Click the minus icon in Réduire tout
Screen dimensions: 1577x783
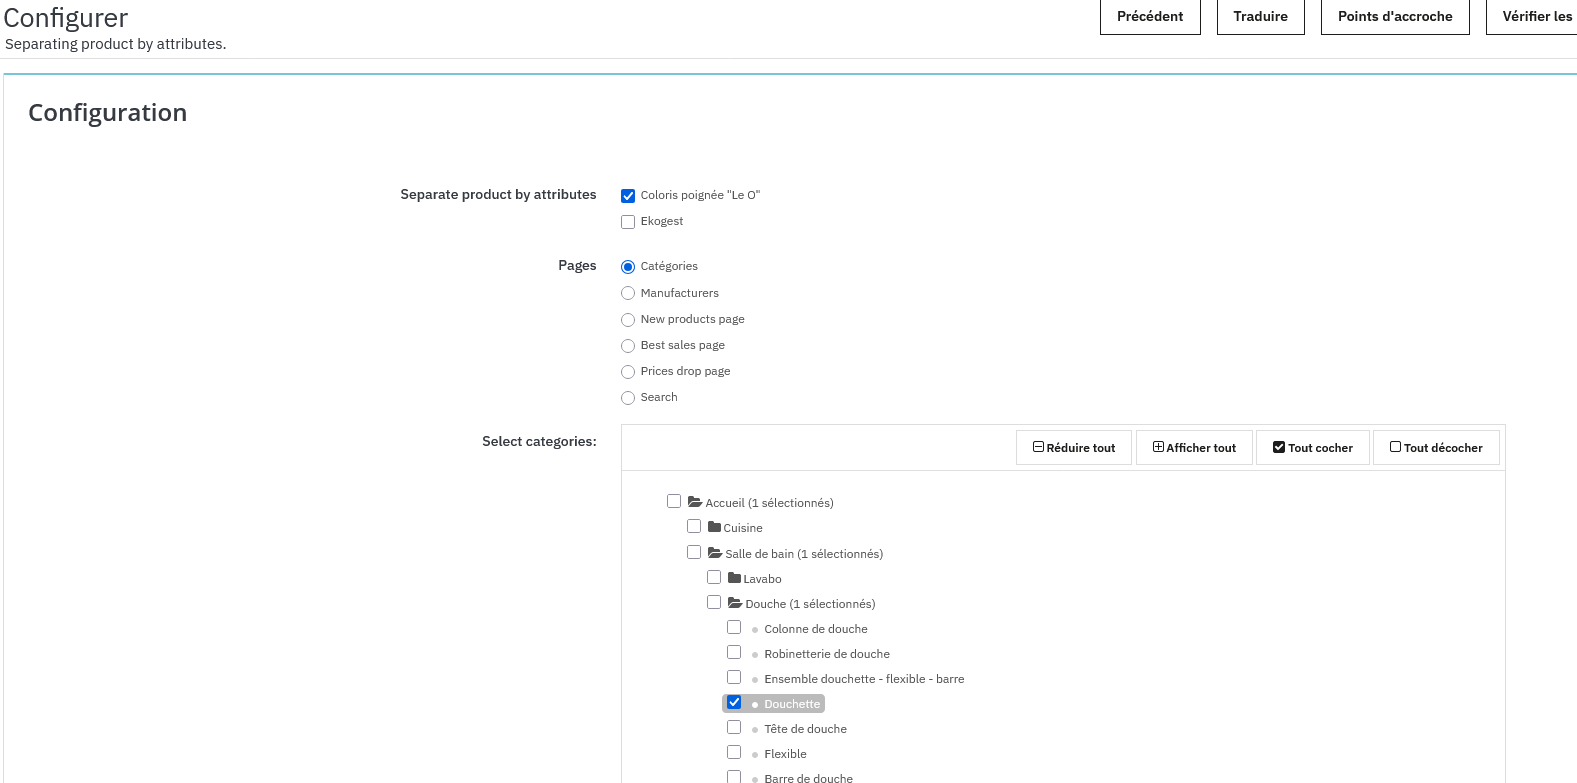[1038, 447]
